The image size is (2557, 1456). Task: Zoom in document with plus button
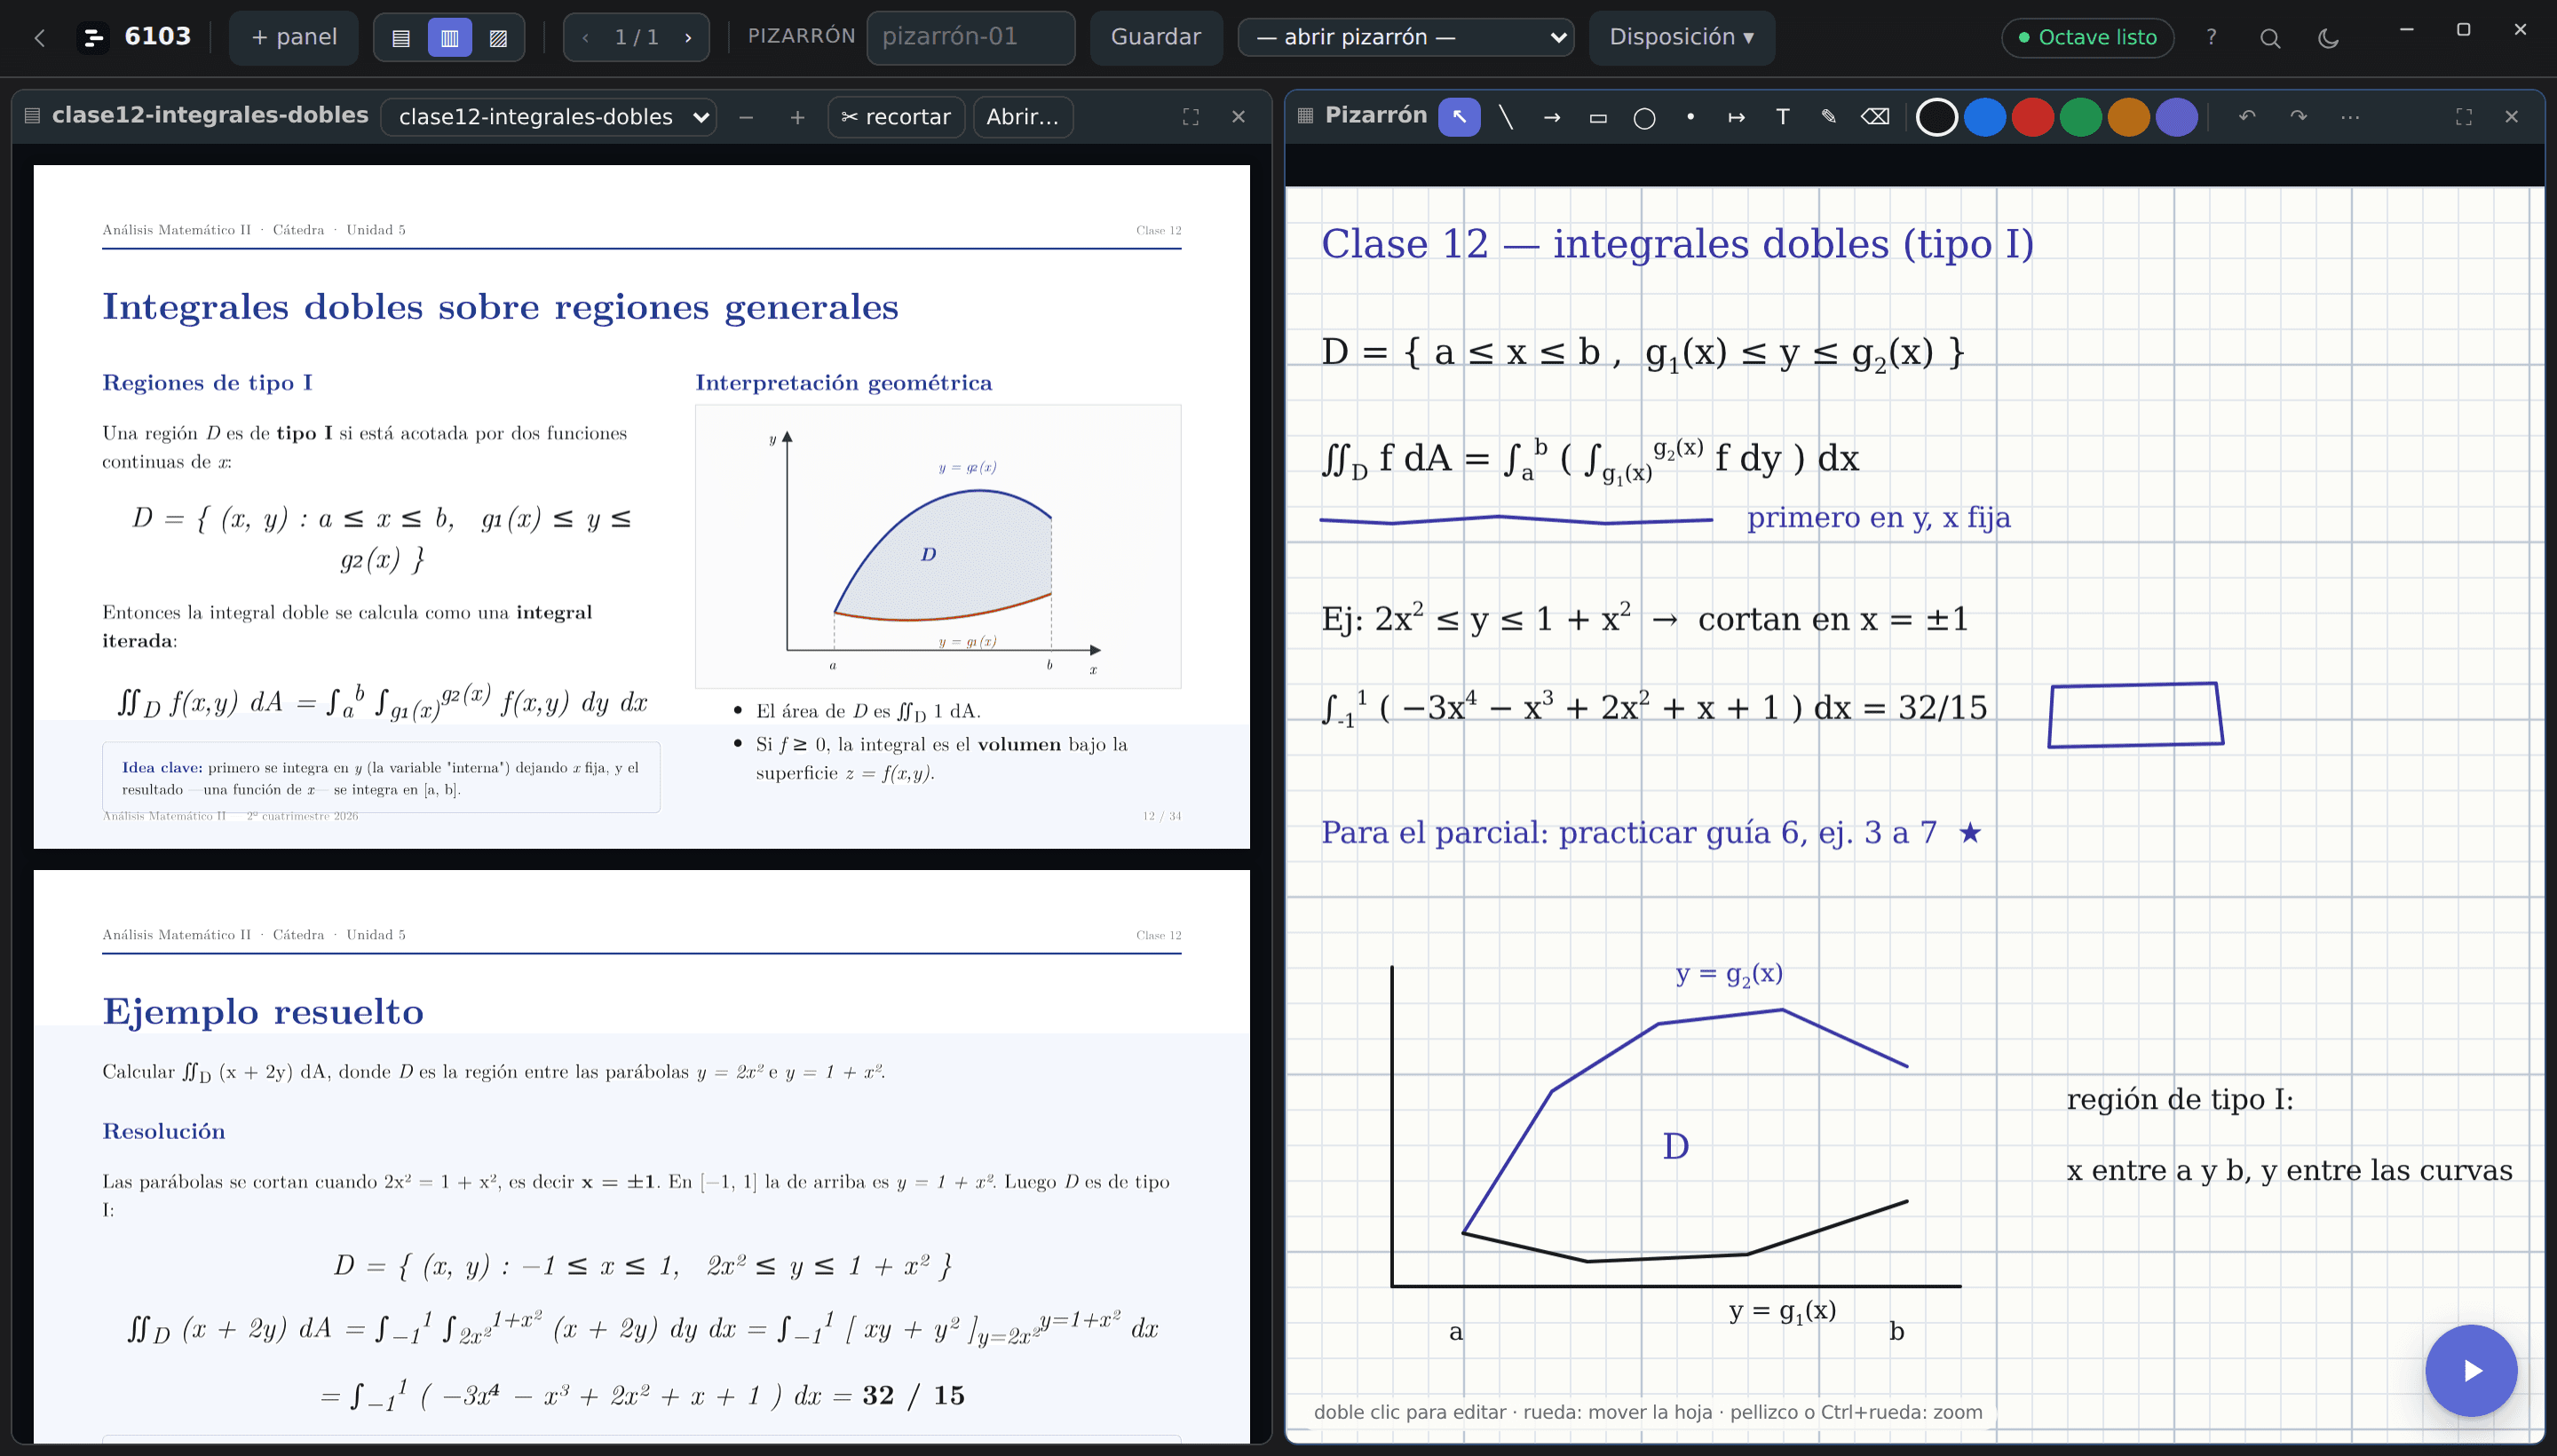pos(797,117)
